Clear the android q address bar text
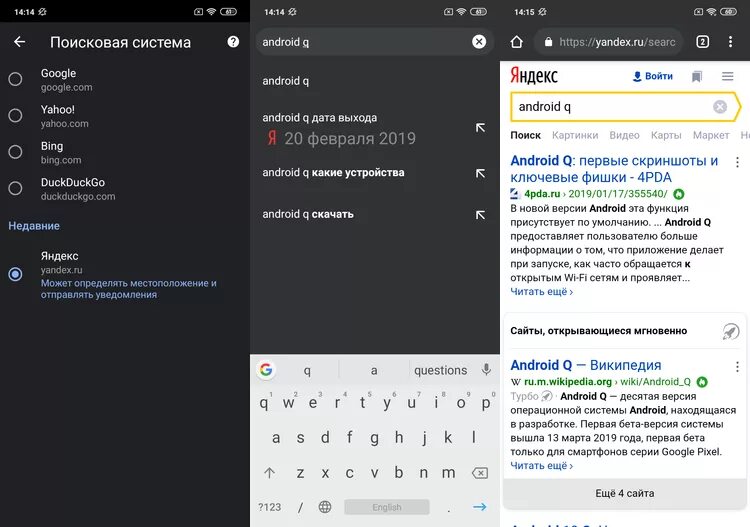750x527 pixels. coord(479,42)
